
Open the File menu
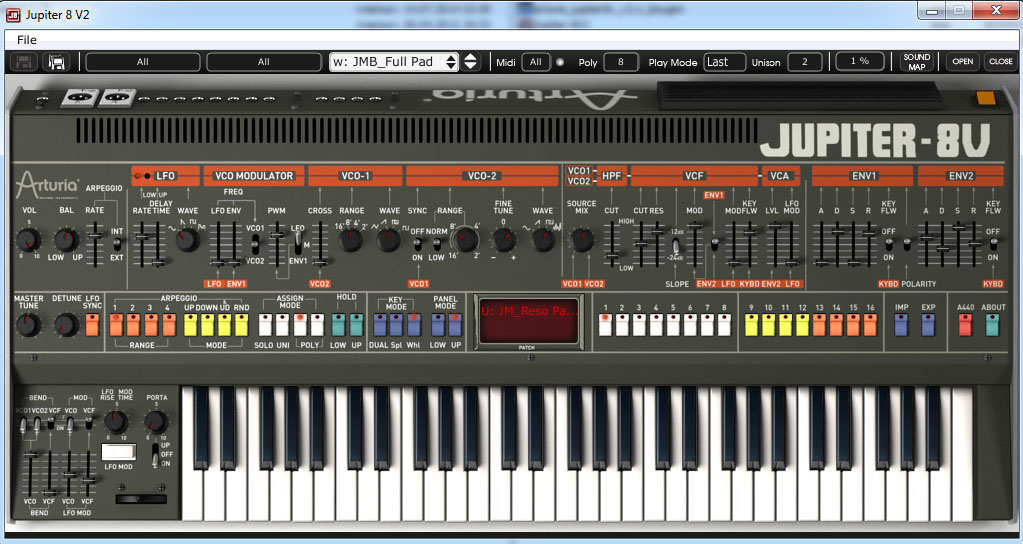(27, 40)
